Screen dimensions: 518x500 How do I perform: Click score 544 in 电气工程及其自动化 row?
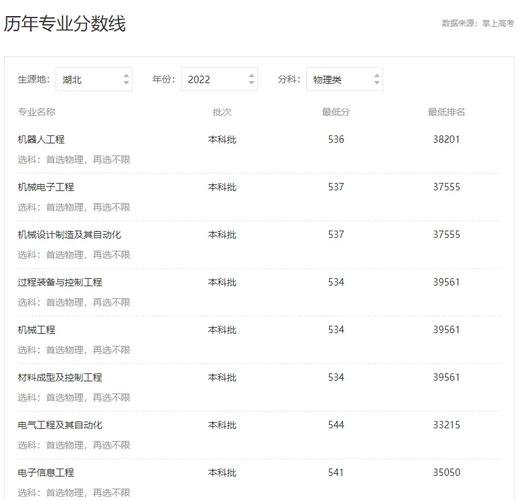[x=336, y=425]
